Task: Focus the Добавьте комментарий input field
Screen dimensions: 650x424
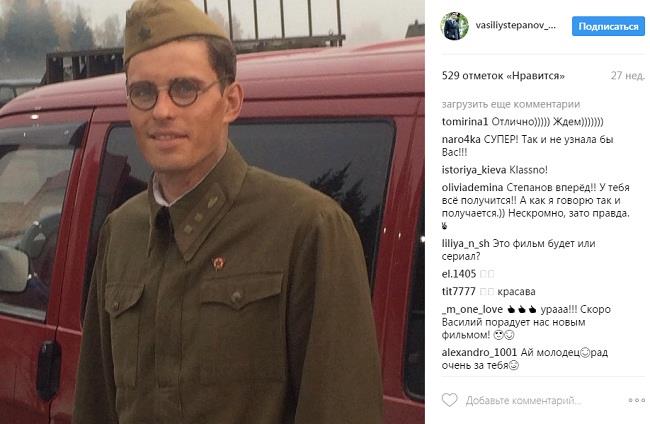Action: [523, 401]
